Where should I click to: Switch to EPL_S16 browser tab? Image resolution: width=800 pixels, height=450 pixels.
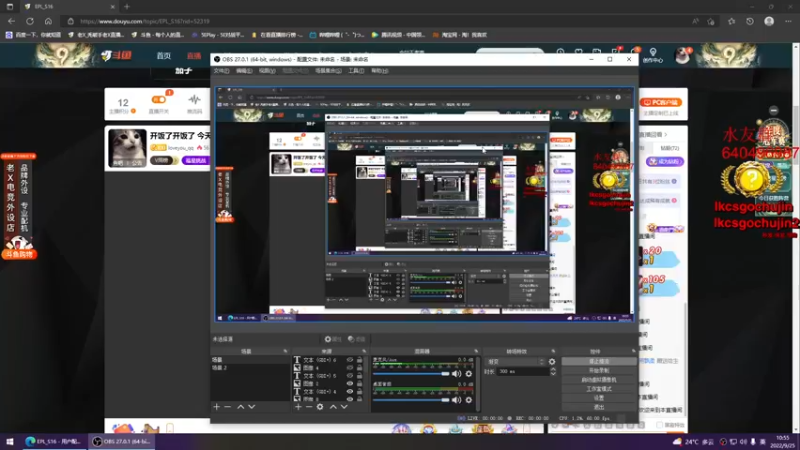(x=69, y=7)
